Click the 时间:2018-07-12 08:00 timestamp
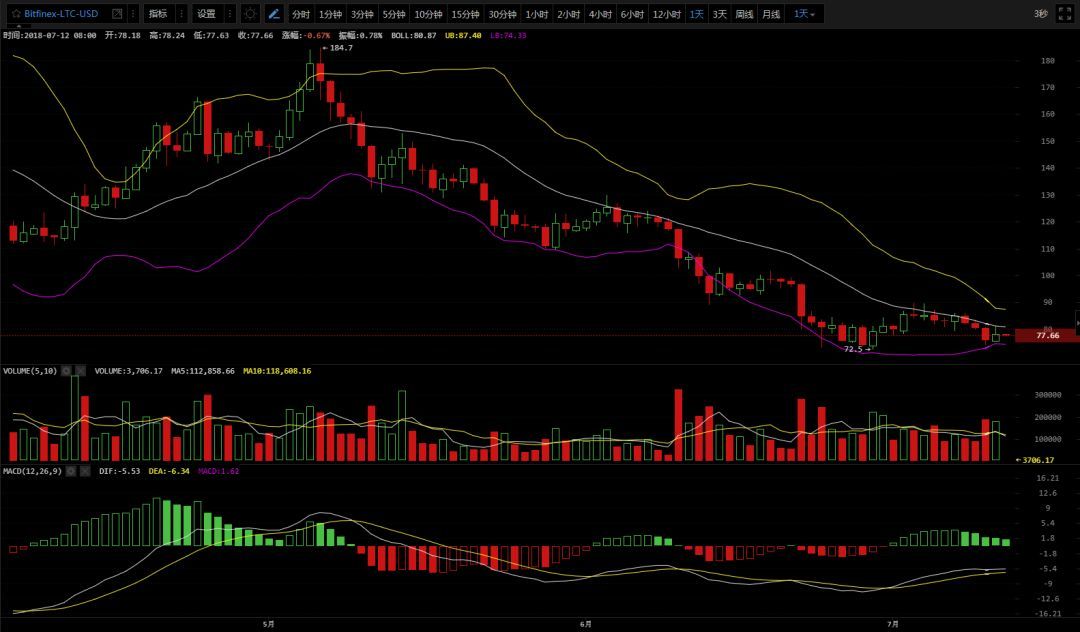 50,35
